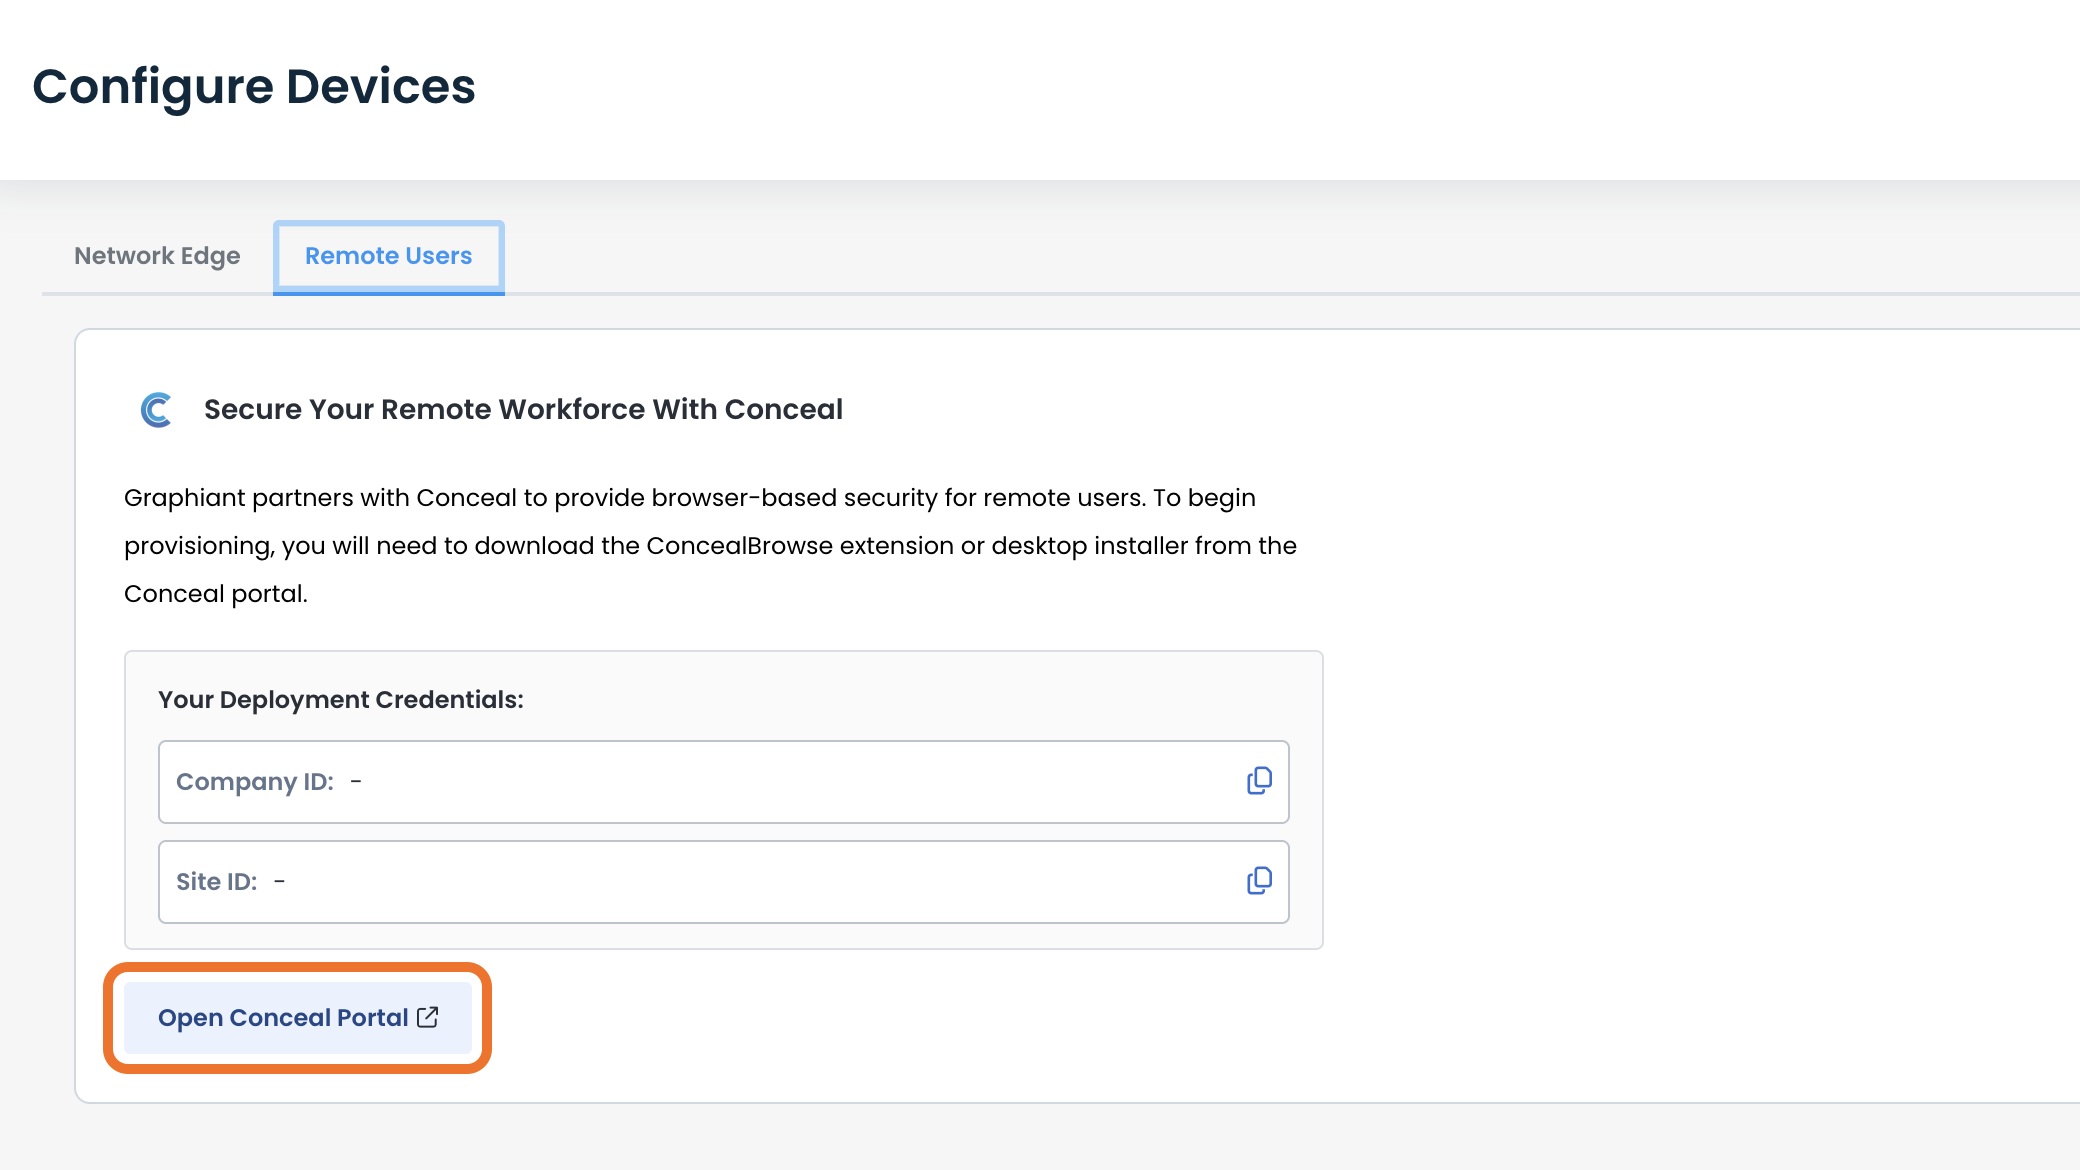Image resolution: width=2080 pixels, height=1170 pixels.
Task: Copy the Company ID value
Action: [x=1259, y=781]
